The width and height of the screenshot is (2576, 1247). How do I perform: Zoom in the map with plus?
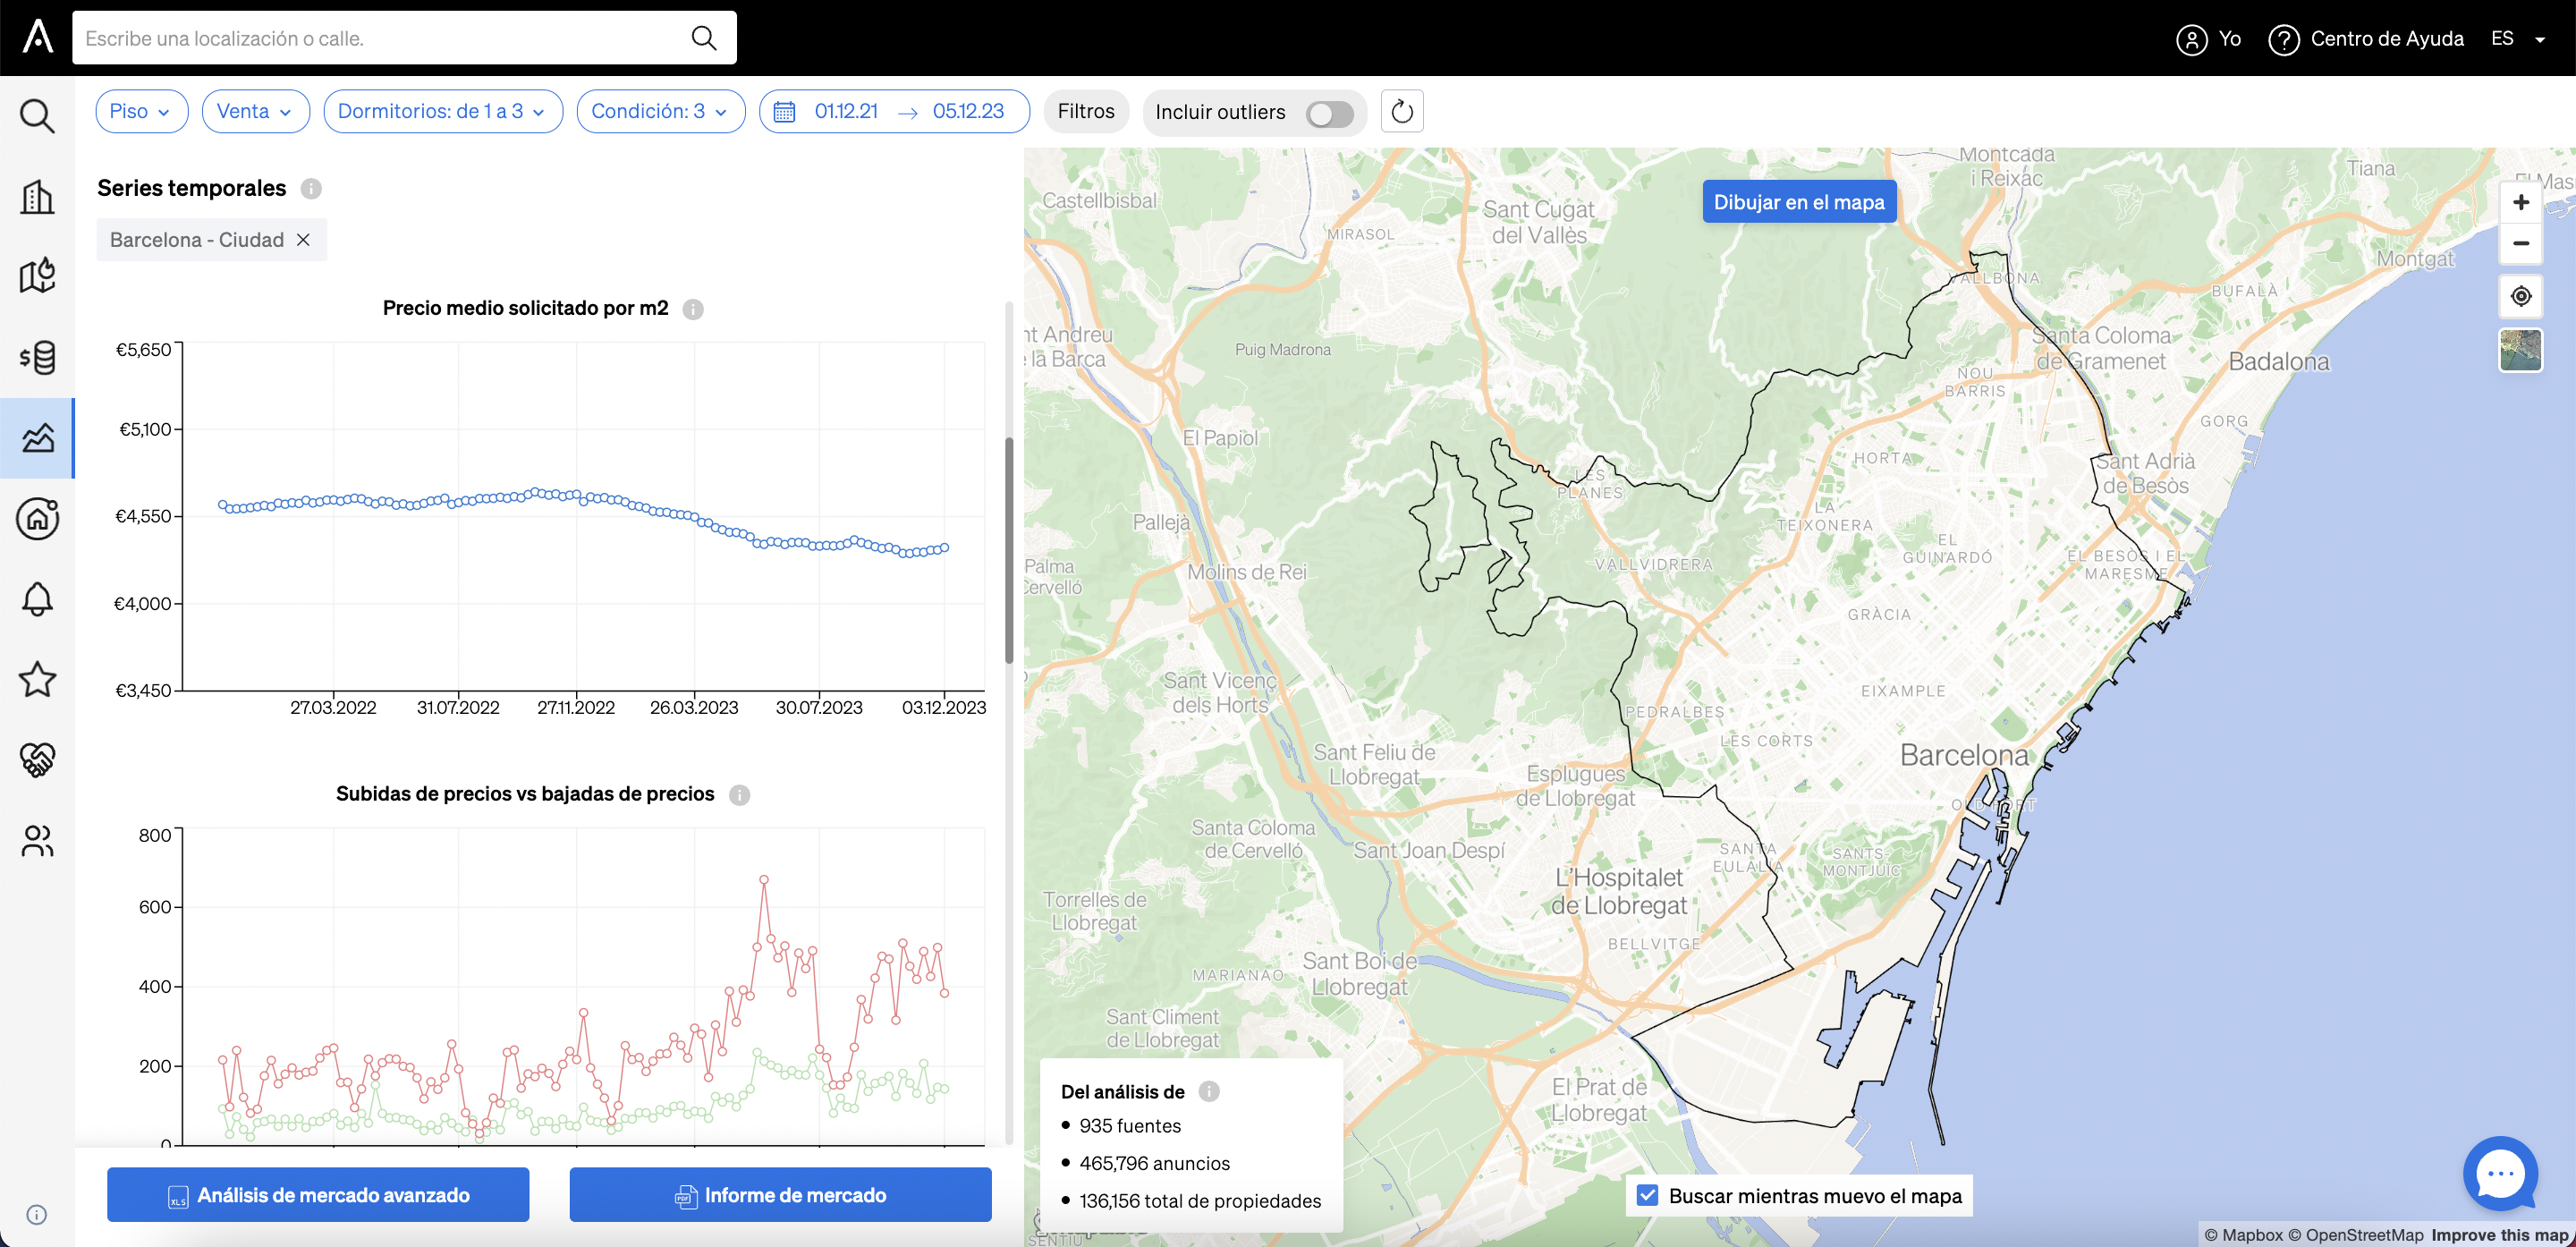2520,202
